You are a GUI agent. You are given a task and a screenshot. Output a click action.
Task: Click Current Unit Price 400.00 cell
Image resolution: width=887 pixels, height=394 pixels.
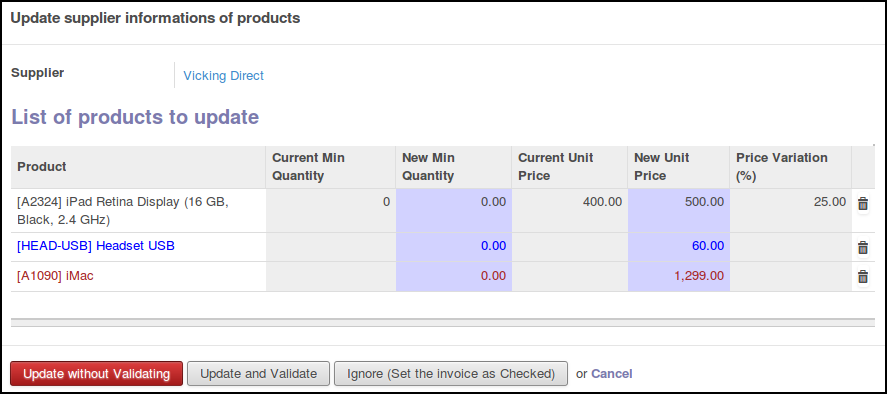click(570, 211)
